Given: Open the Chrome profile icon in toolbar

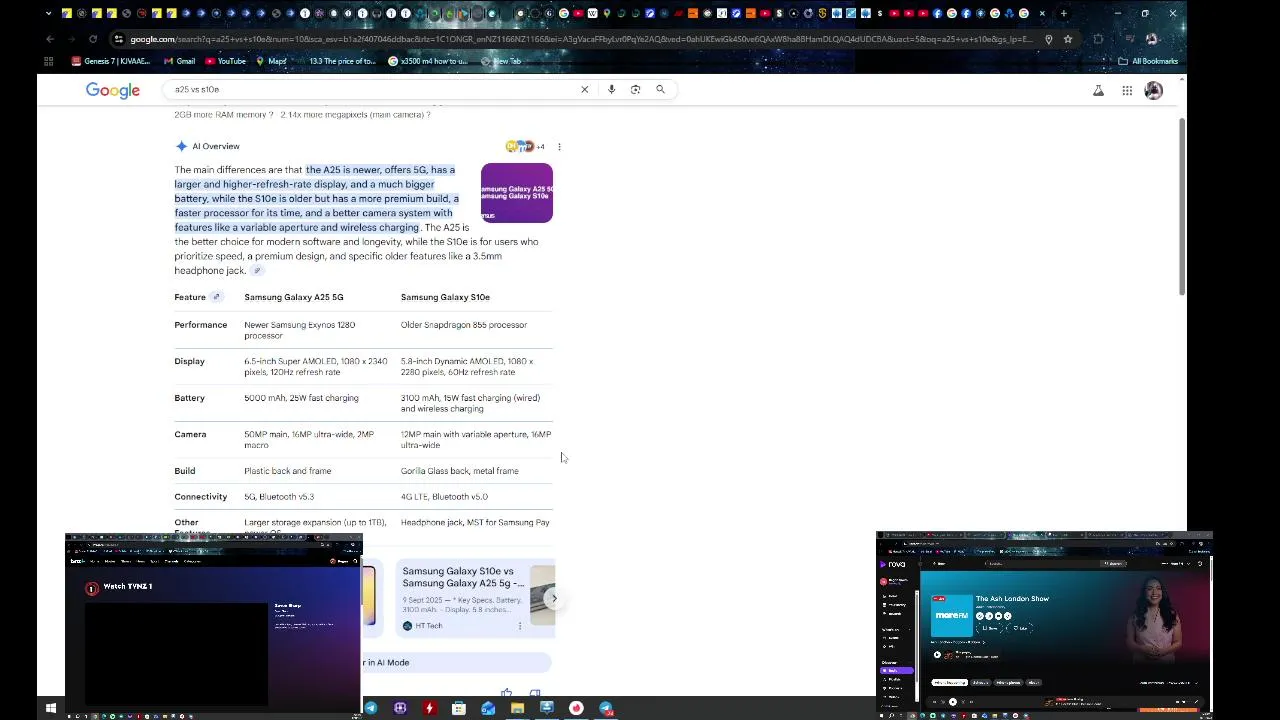Looking at the screenshot, I should tap(1151, 39).
